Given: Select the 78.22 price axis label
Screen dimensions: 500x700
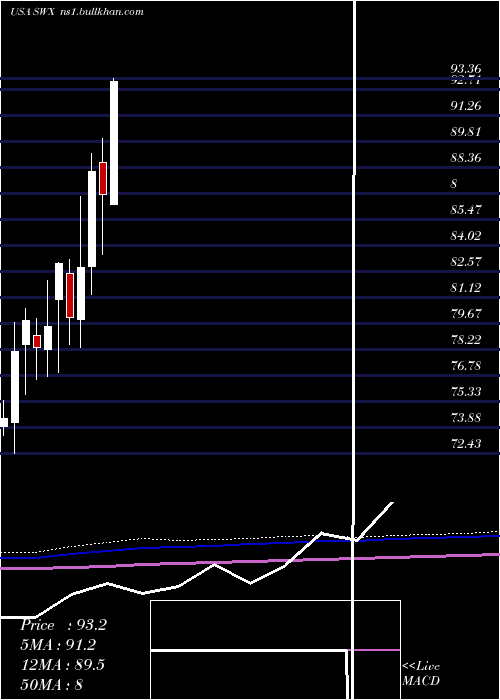Looking at the screenshot, I should tap(466, 340).
